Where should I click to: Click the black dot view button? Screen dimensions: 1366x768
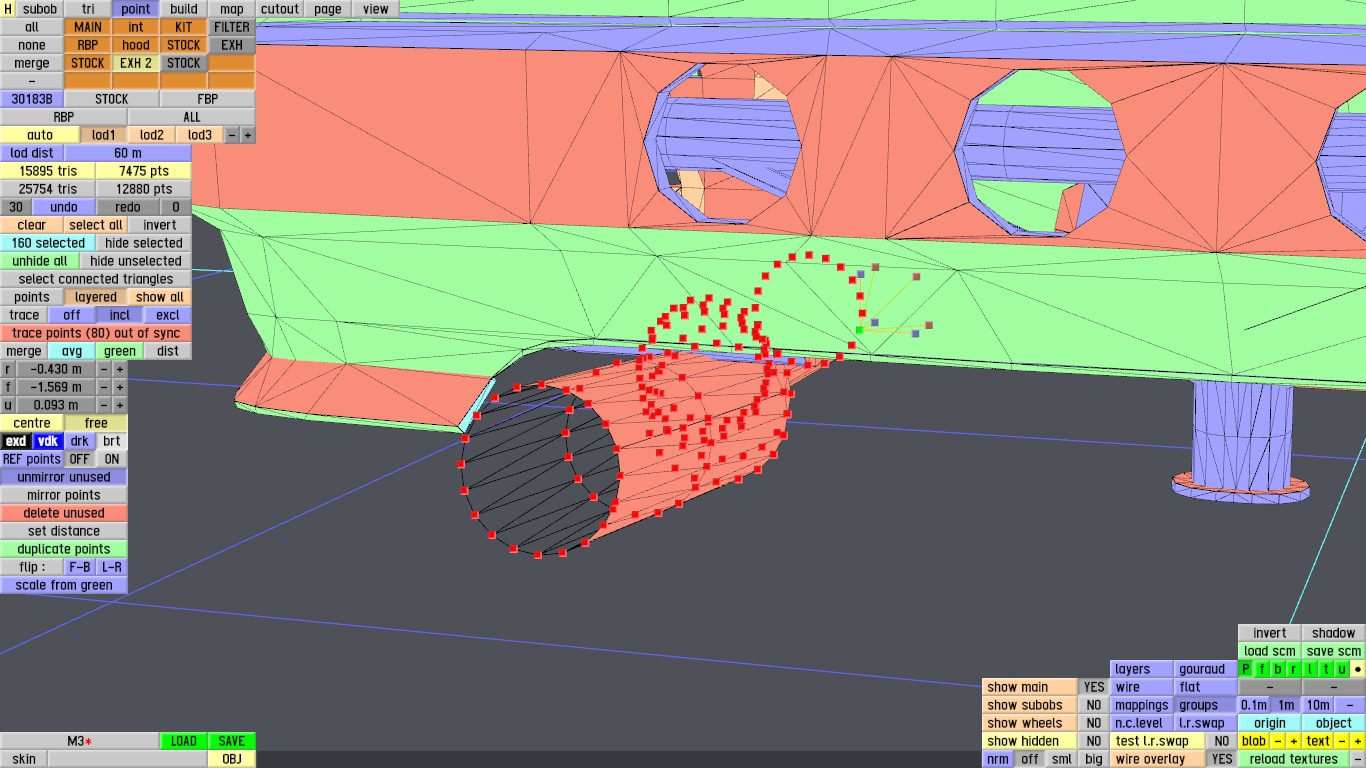(x=1357, y=669)
